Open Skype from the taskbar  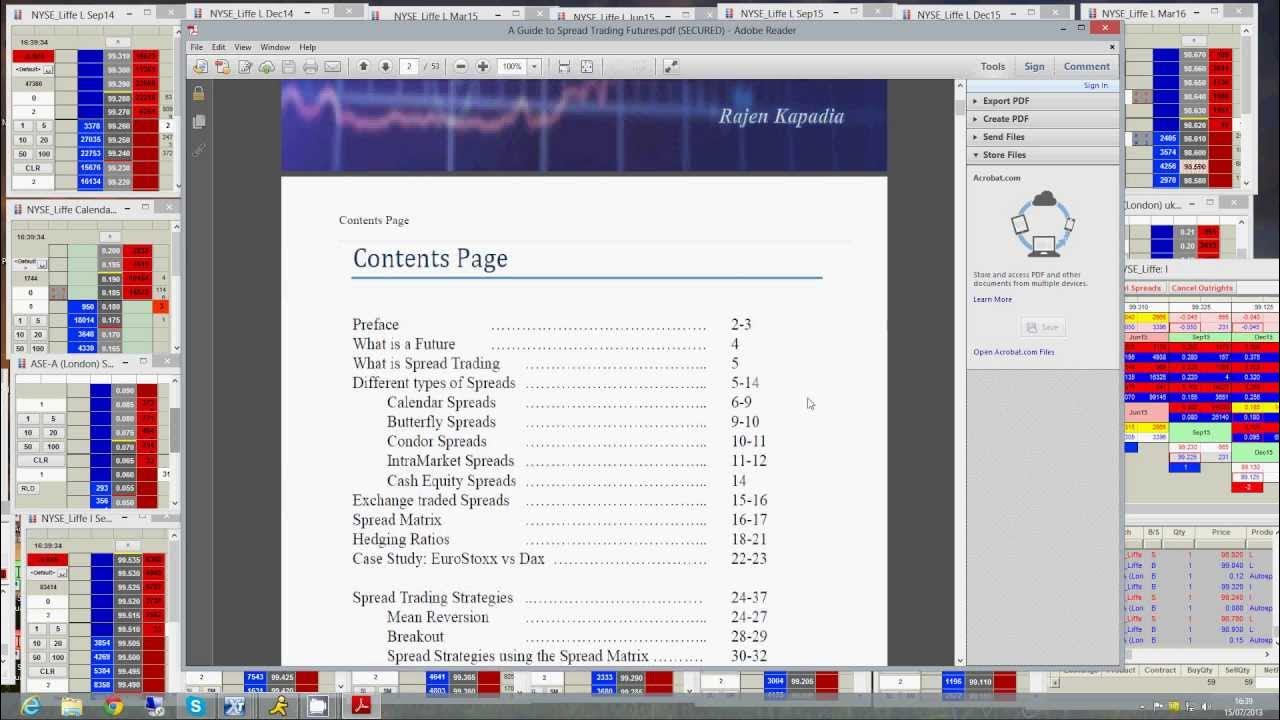click(x=195, y=706)
